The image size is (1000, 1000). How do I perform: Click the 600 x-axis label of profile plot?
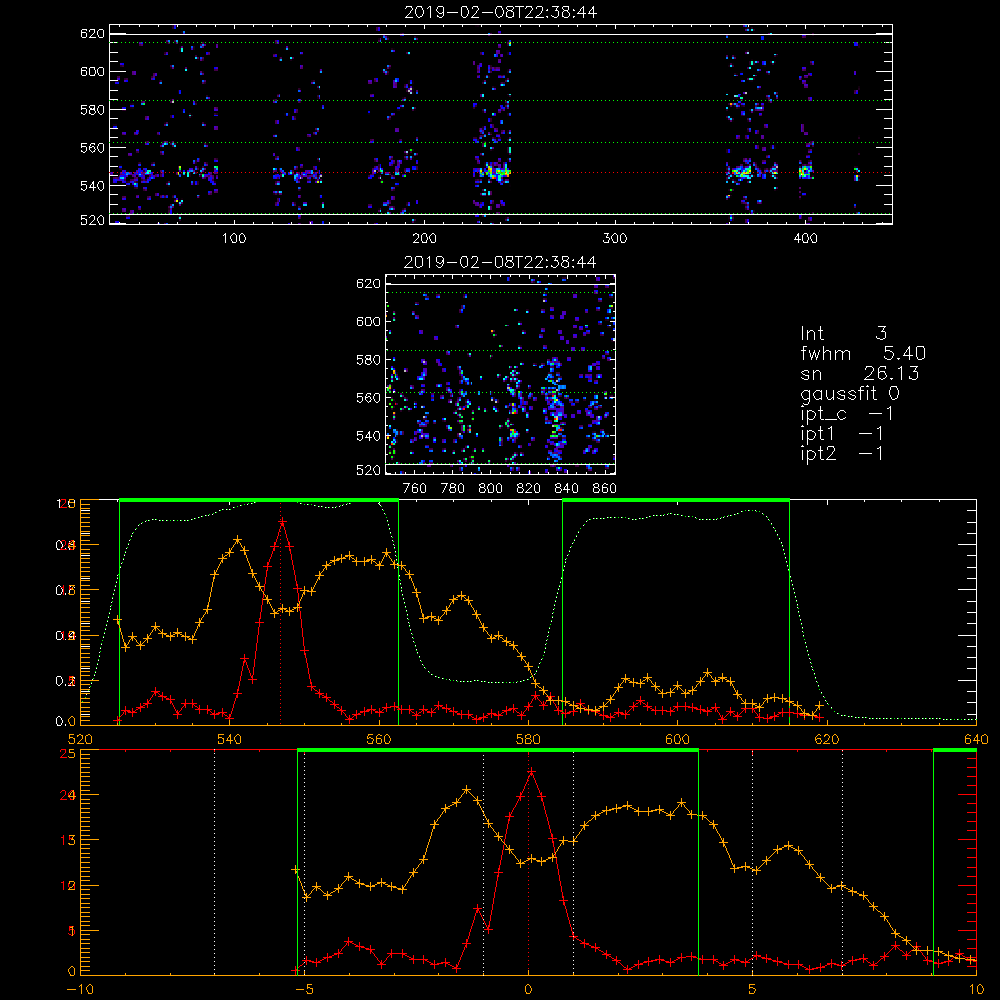point(677,739)
